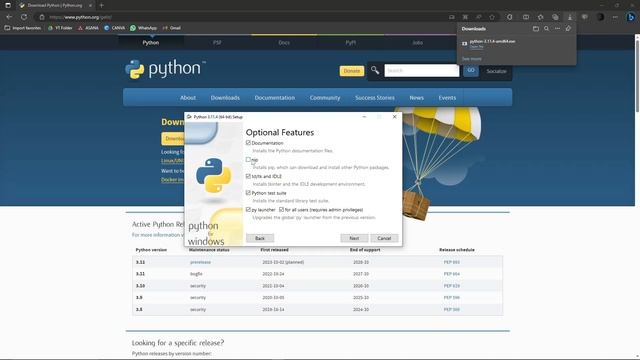The image size is (640, 360).
Task: Open Collections icon in toolbar
Action: pyautogui.click(x=555, y=17)
